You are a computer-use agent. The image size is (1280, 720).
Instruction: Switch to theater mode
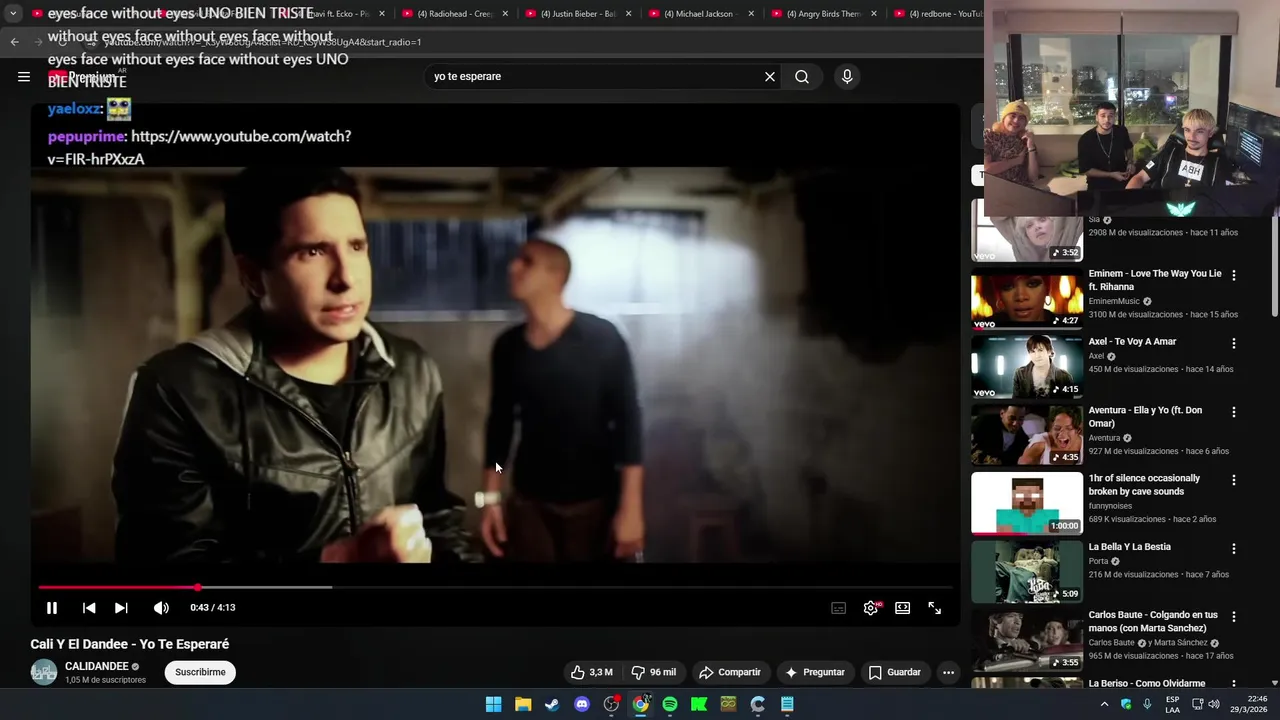tap(903, 608)
